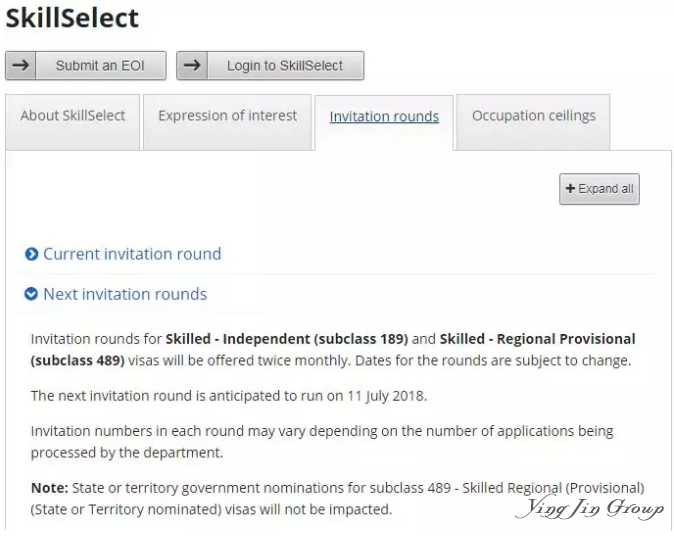Click the SkillSelect page heading
The width and height of the screenshot is (674, 539).
[x=72, y=18]
